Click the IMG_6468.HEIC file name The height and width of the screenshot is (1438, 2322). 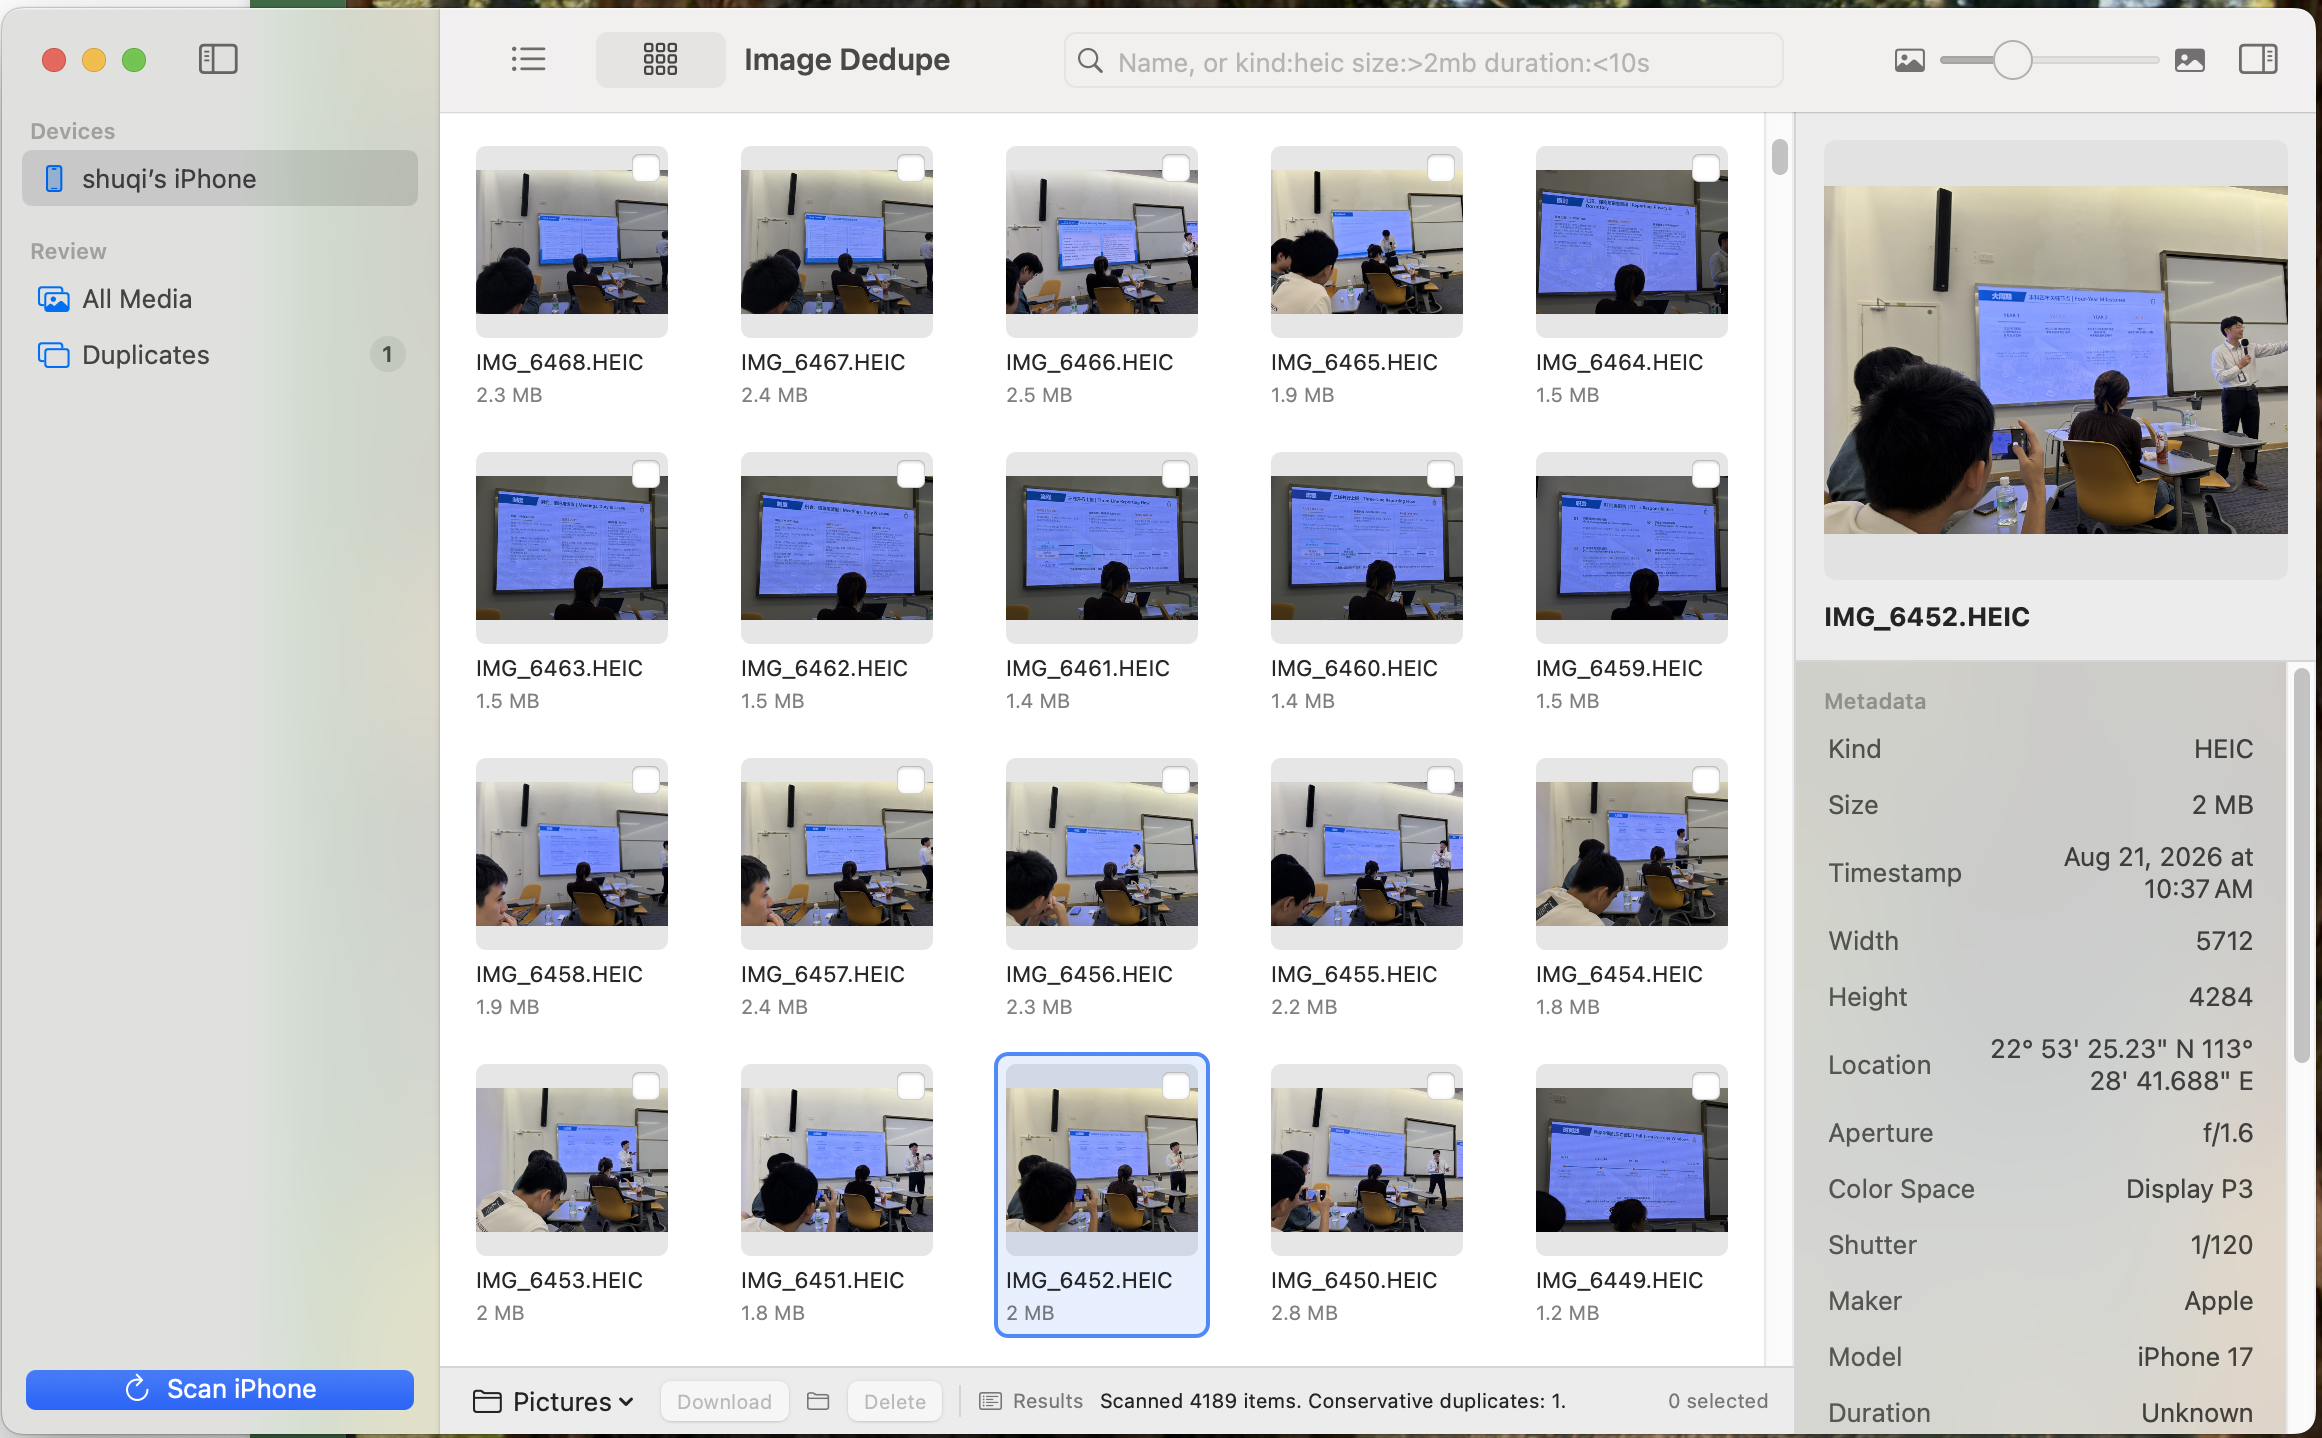(x=559, y=362)
